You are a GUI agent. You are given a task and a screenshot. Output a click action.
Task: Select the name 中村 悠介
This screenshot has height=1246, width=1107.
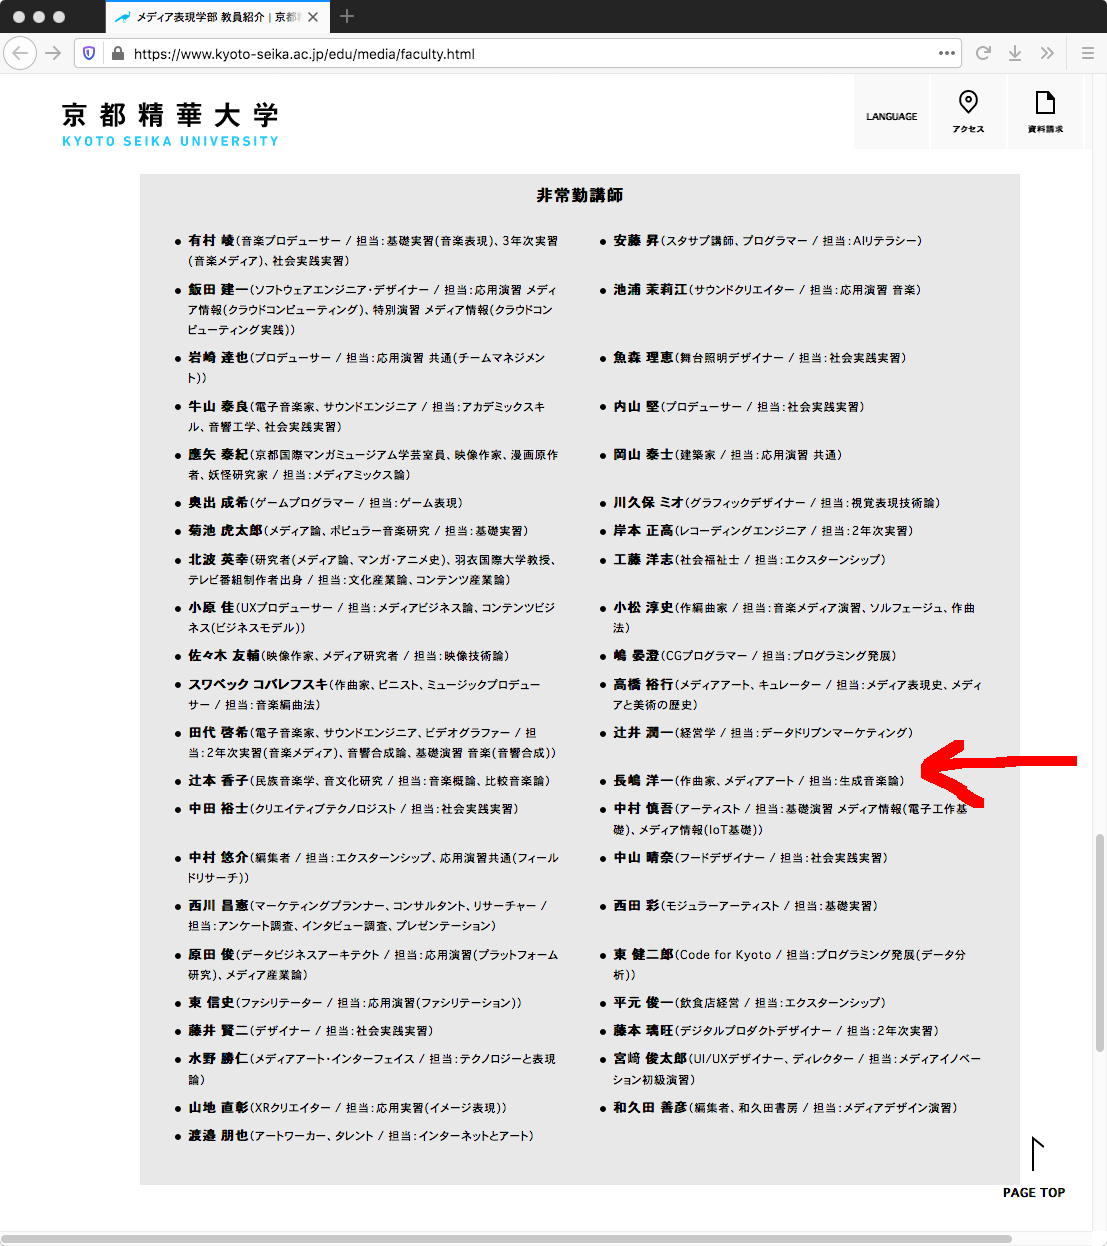[218, 858]
